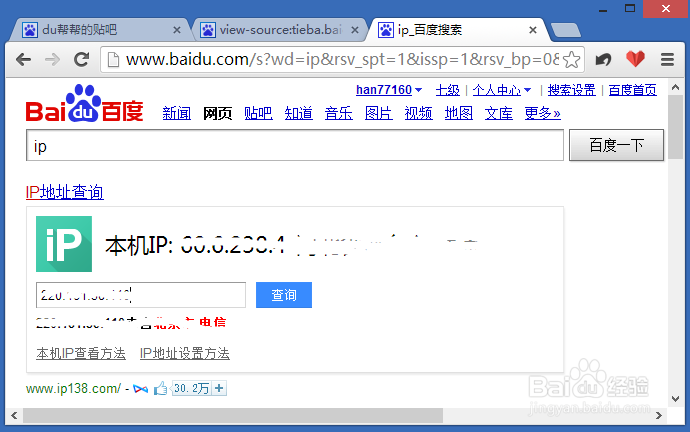Focus the IP address query input field
This screenshot has height=432, width=690.
[141, 295]
